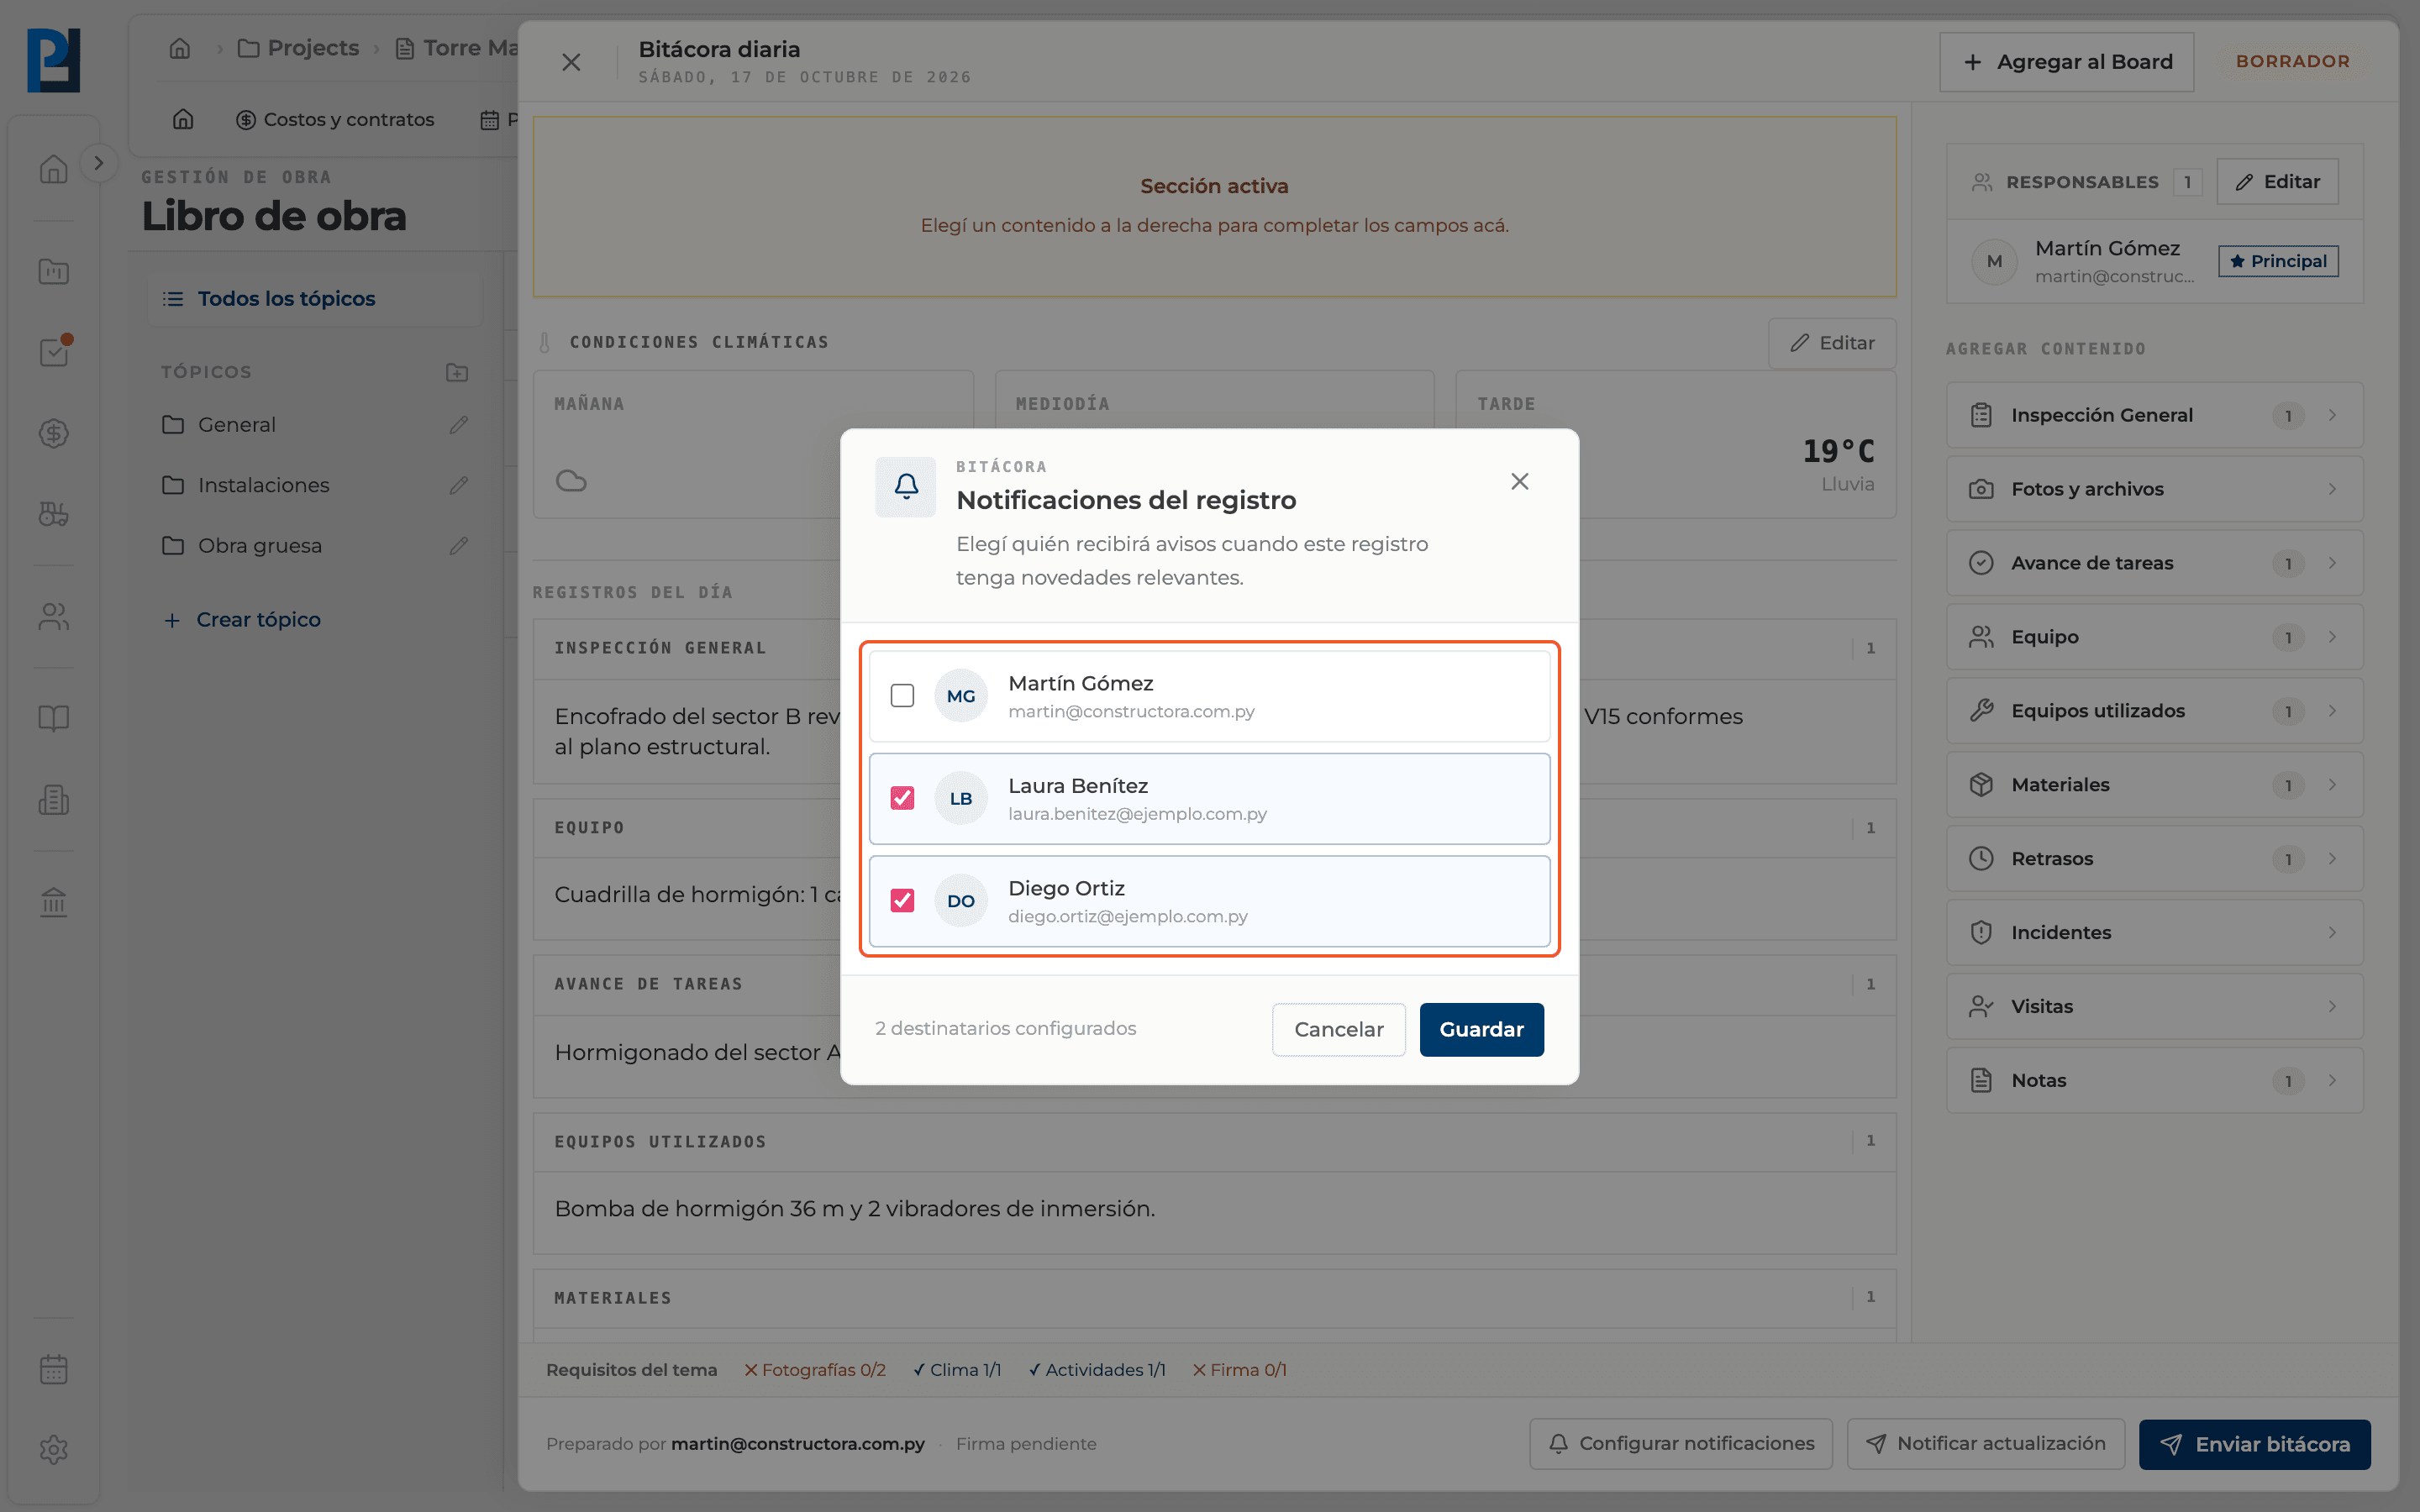
Task: Open sidebar tasks icon with red dot
Action: tap(54, 352)
